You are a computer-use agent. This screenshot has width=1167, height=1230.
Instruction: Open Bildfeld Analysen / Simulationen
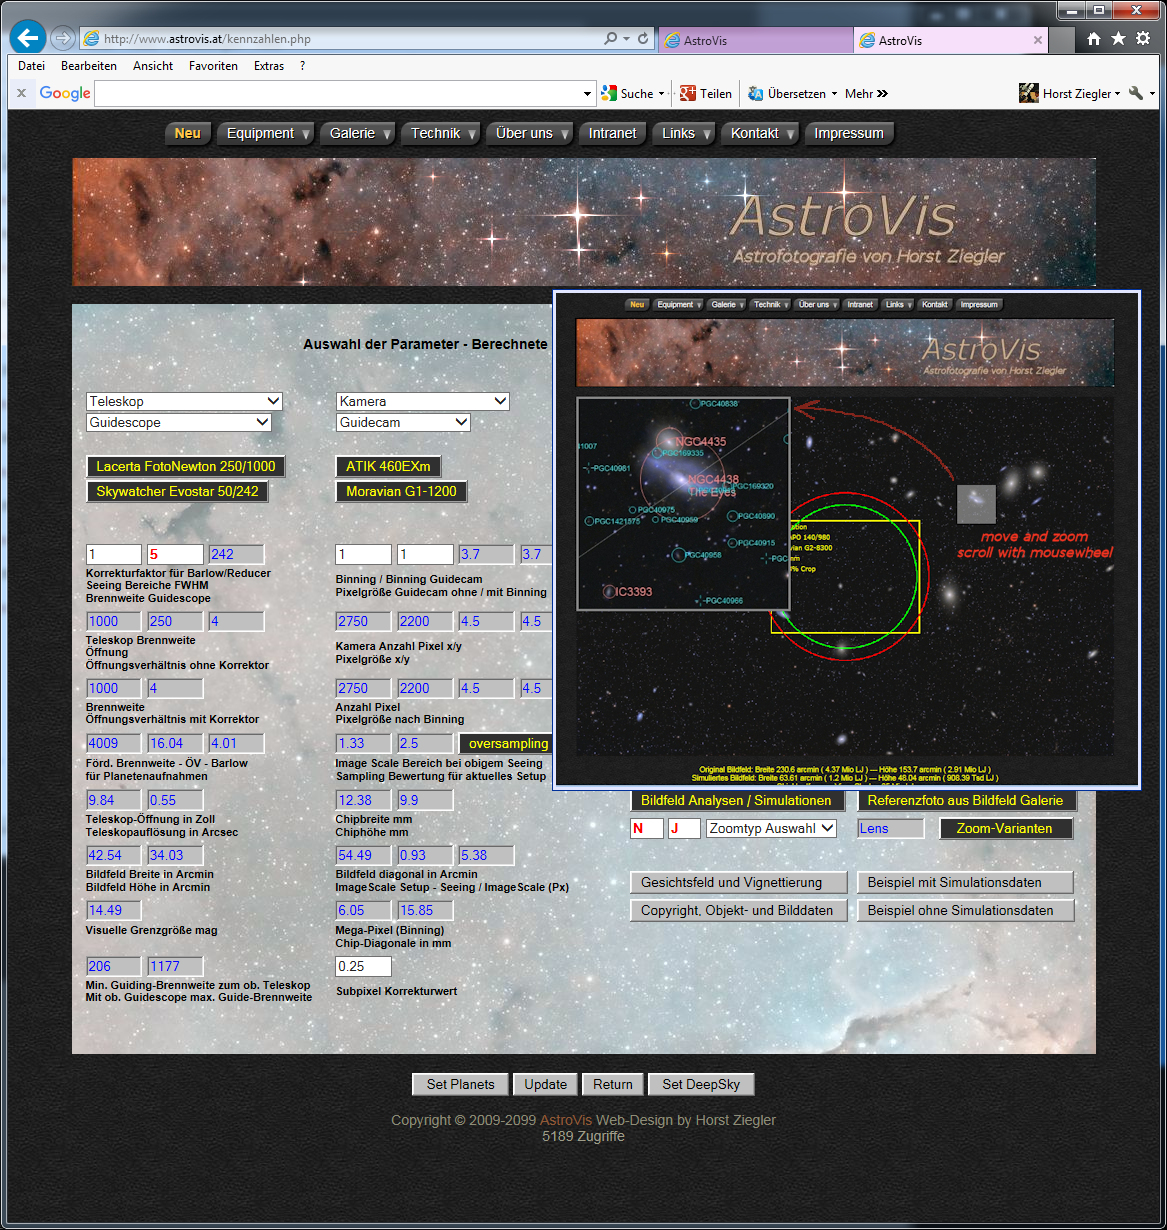pyautogui.click(x=736, y=801)
